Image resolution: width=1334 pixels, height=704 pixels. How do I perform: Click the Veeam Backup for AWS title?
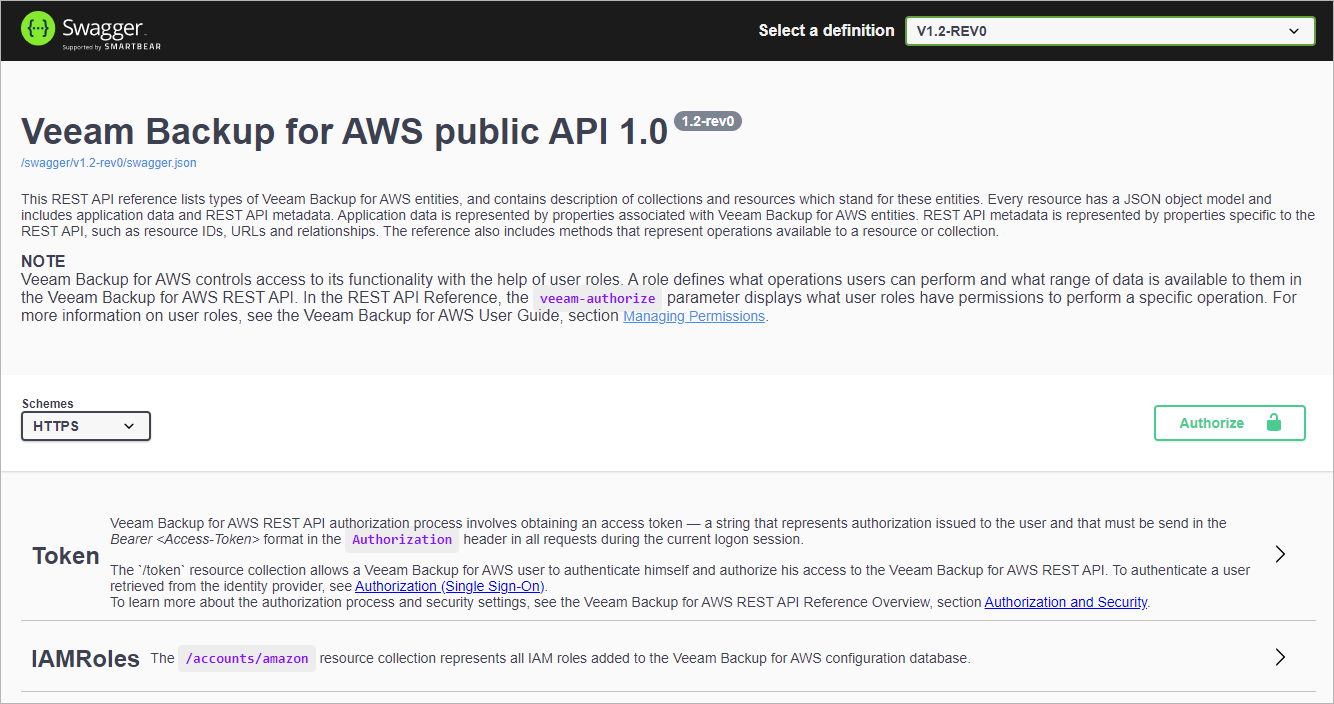pyautogui.click(x=344, y=131)
